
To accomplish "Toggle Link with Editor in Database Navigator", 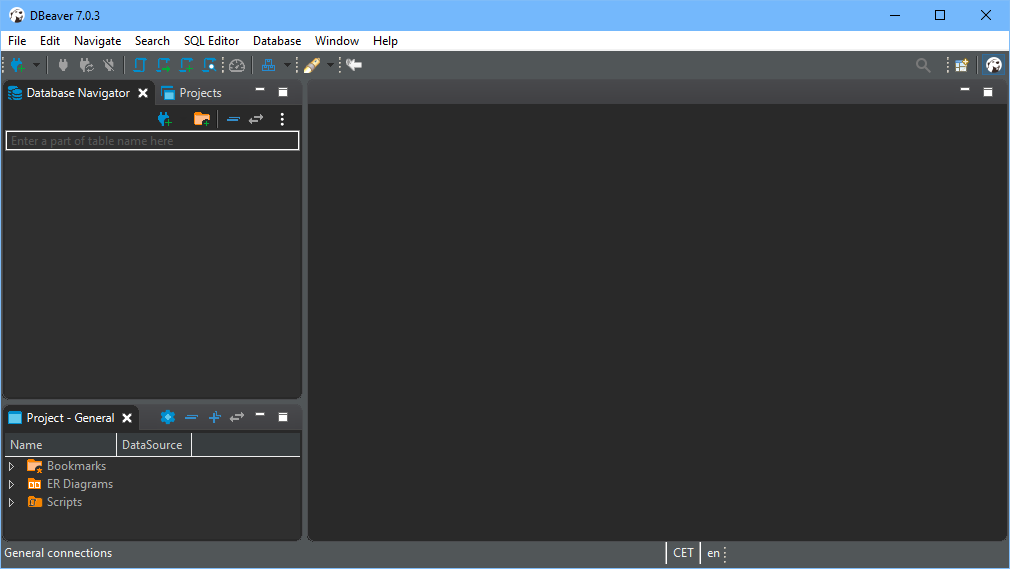I will [x=256, y=119].
